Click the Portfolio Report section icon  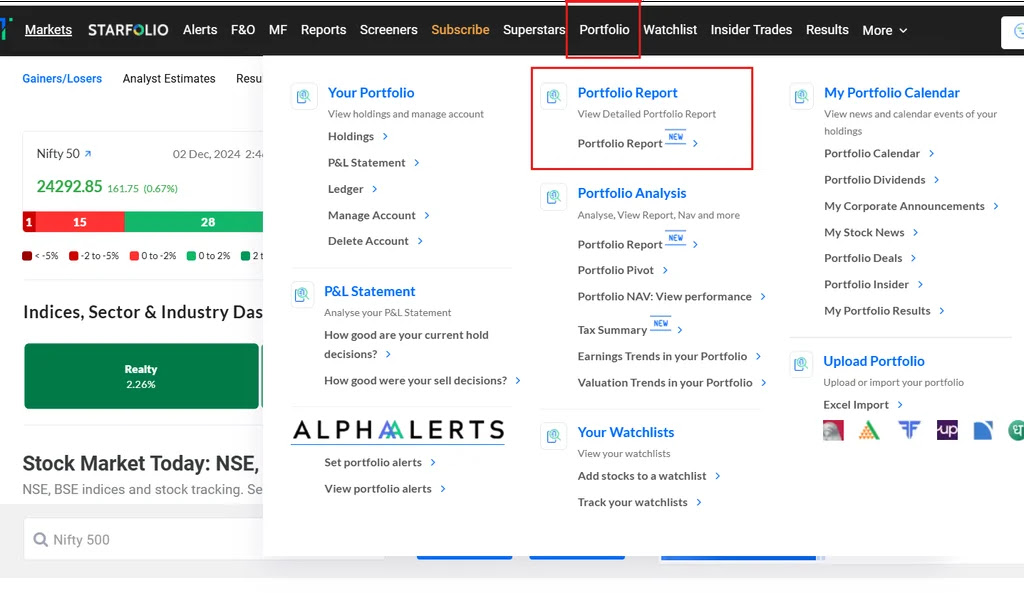click(x=554, y=97)
